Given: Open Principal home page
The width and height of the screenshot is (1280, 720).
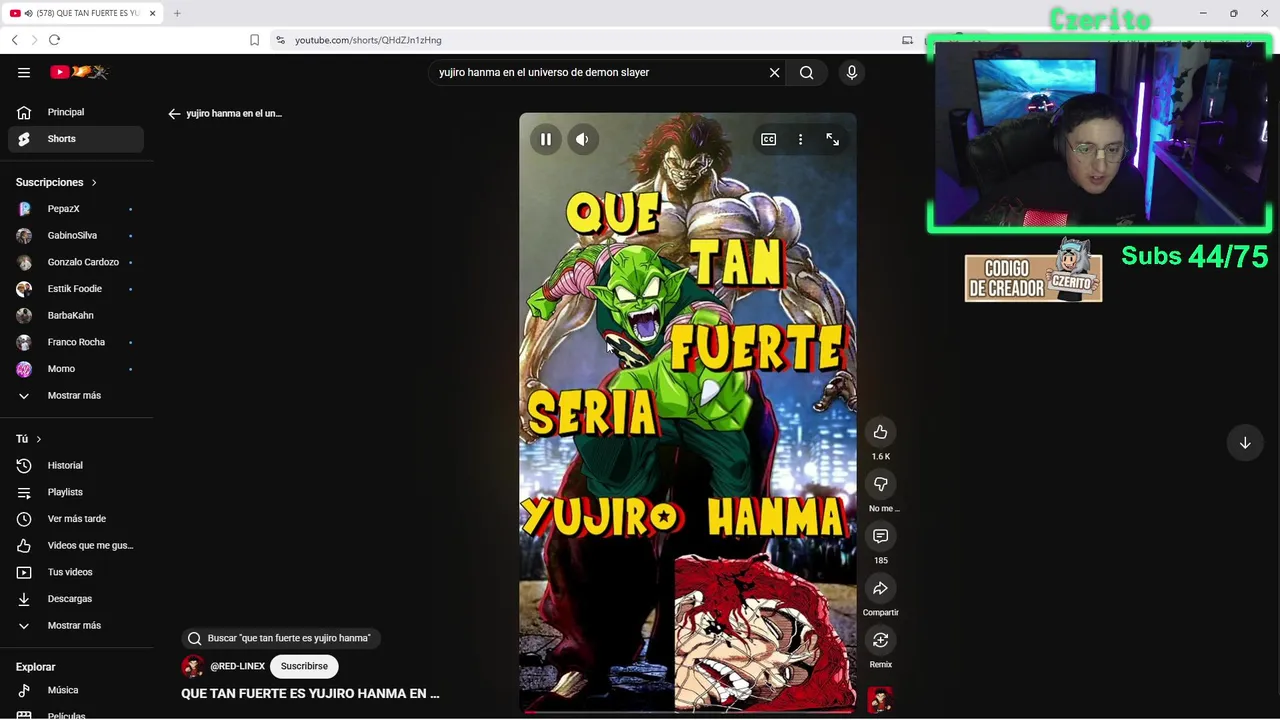Looking at the screenshot, I should coord(76,112).
